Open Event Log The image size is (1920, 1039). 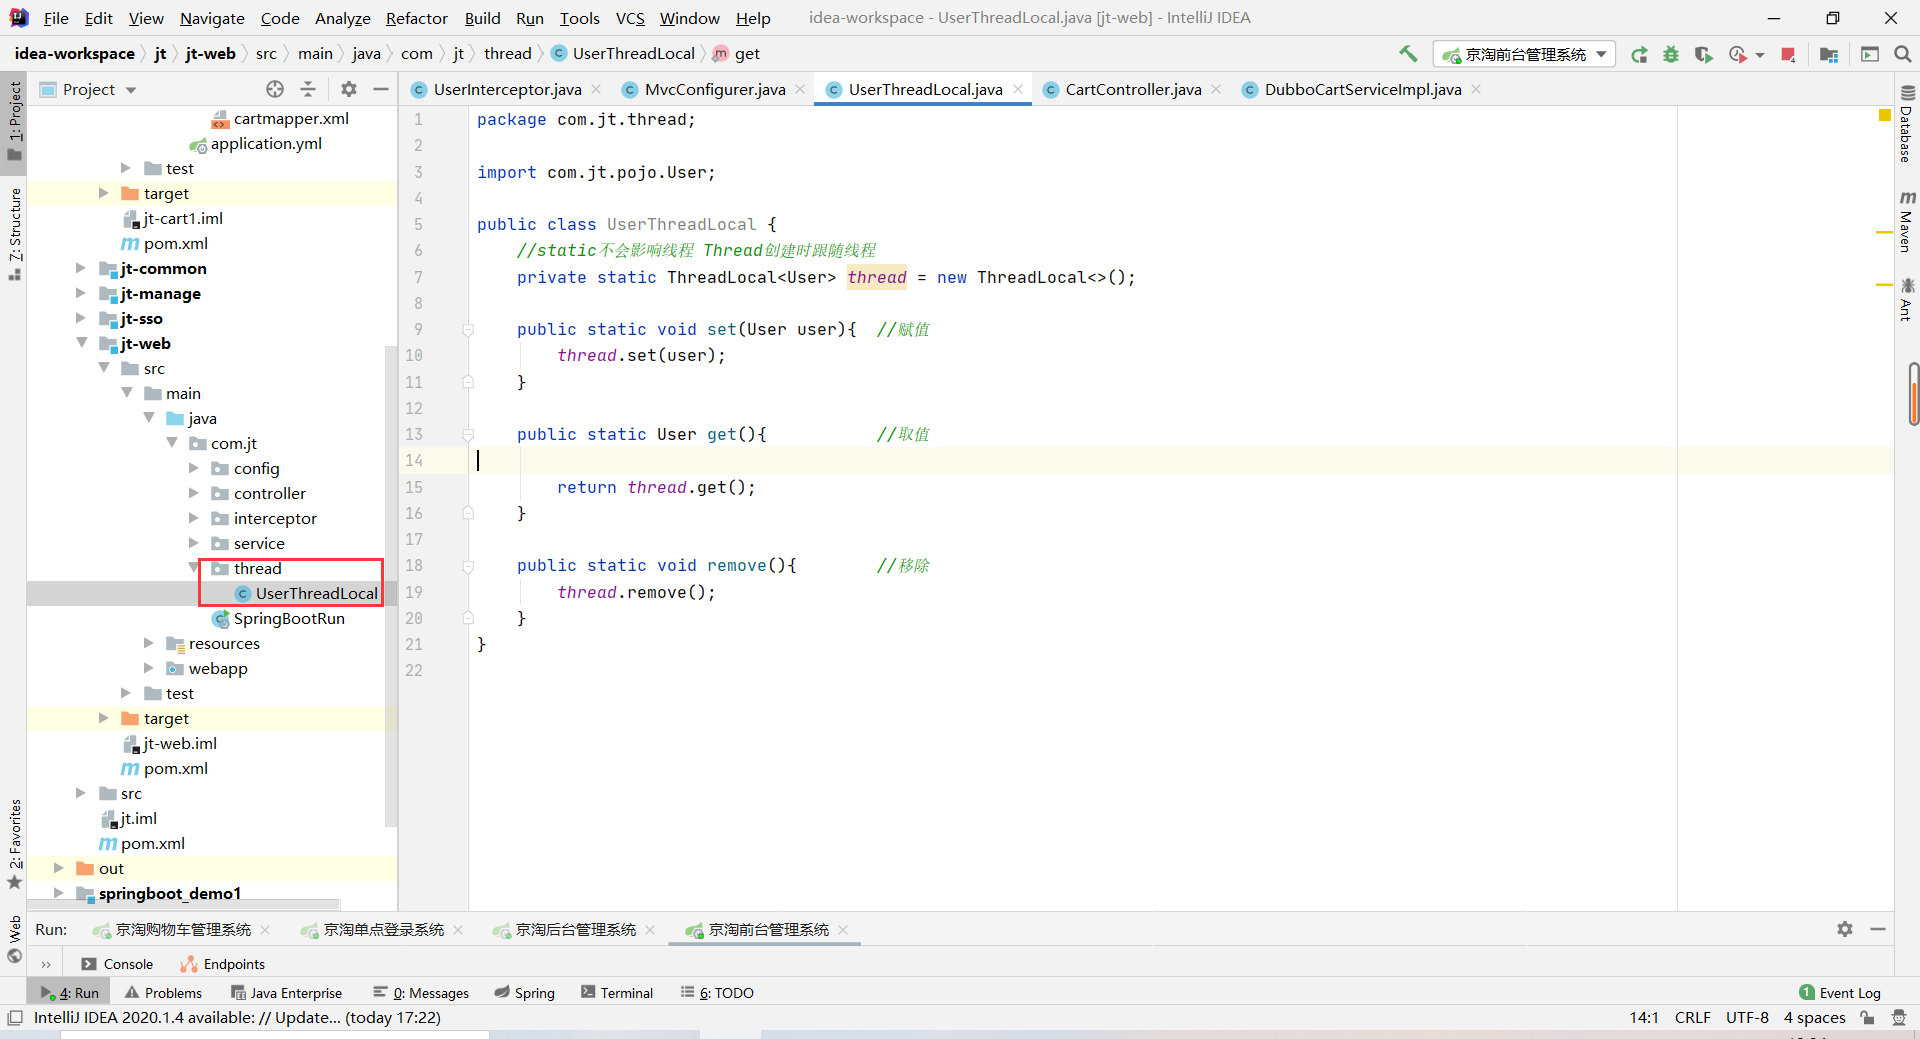point(1840,993)
